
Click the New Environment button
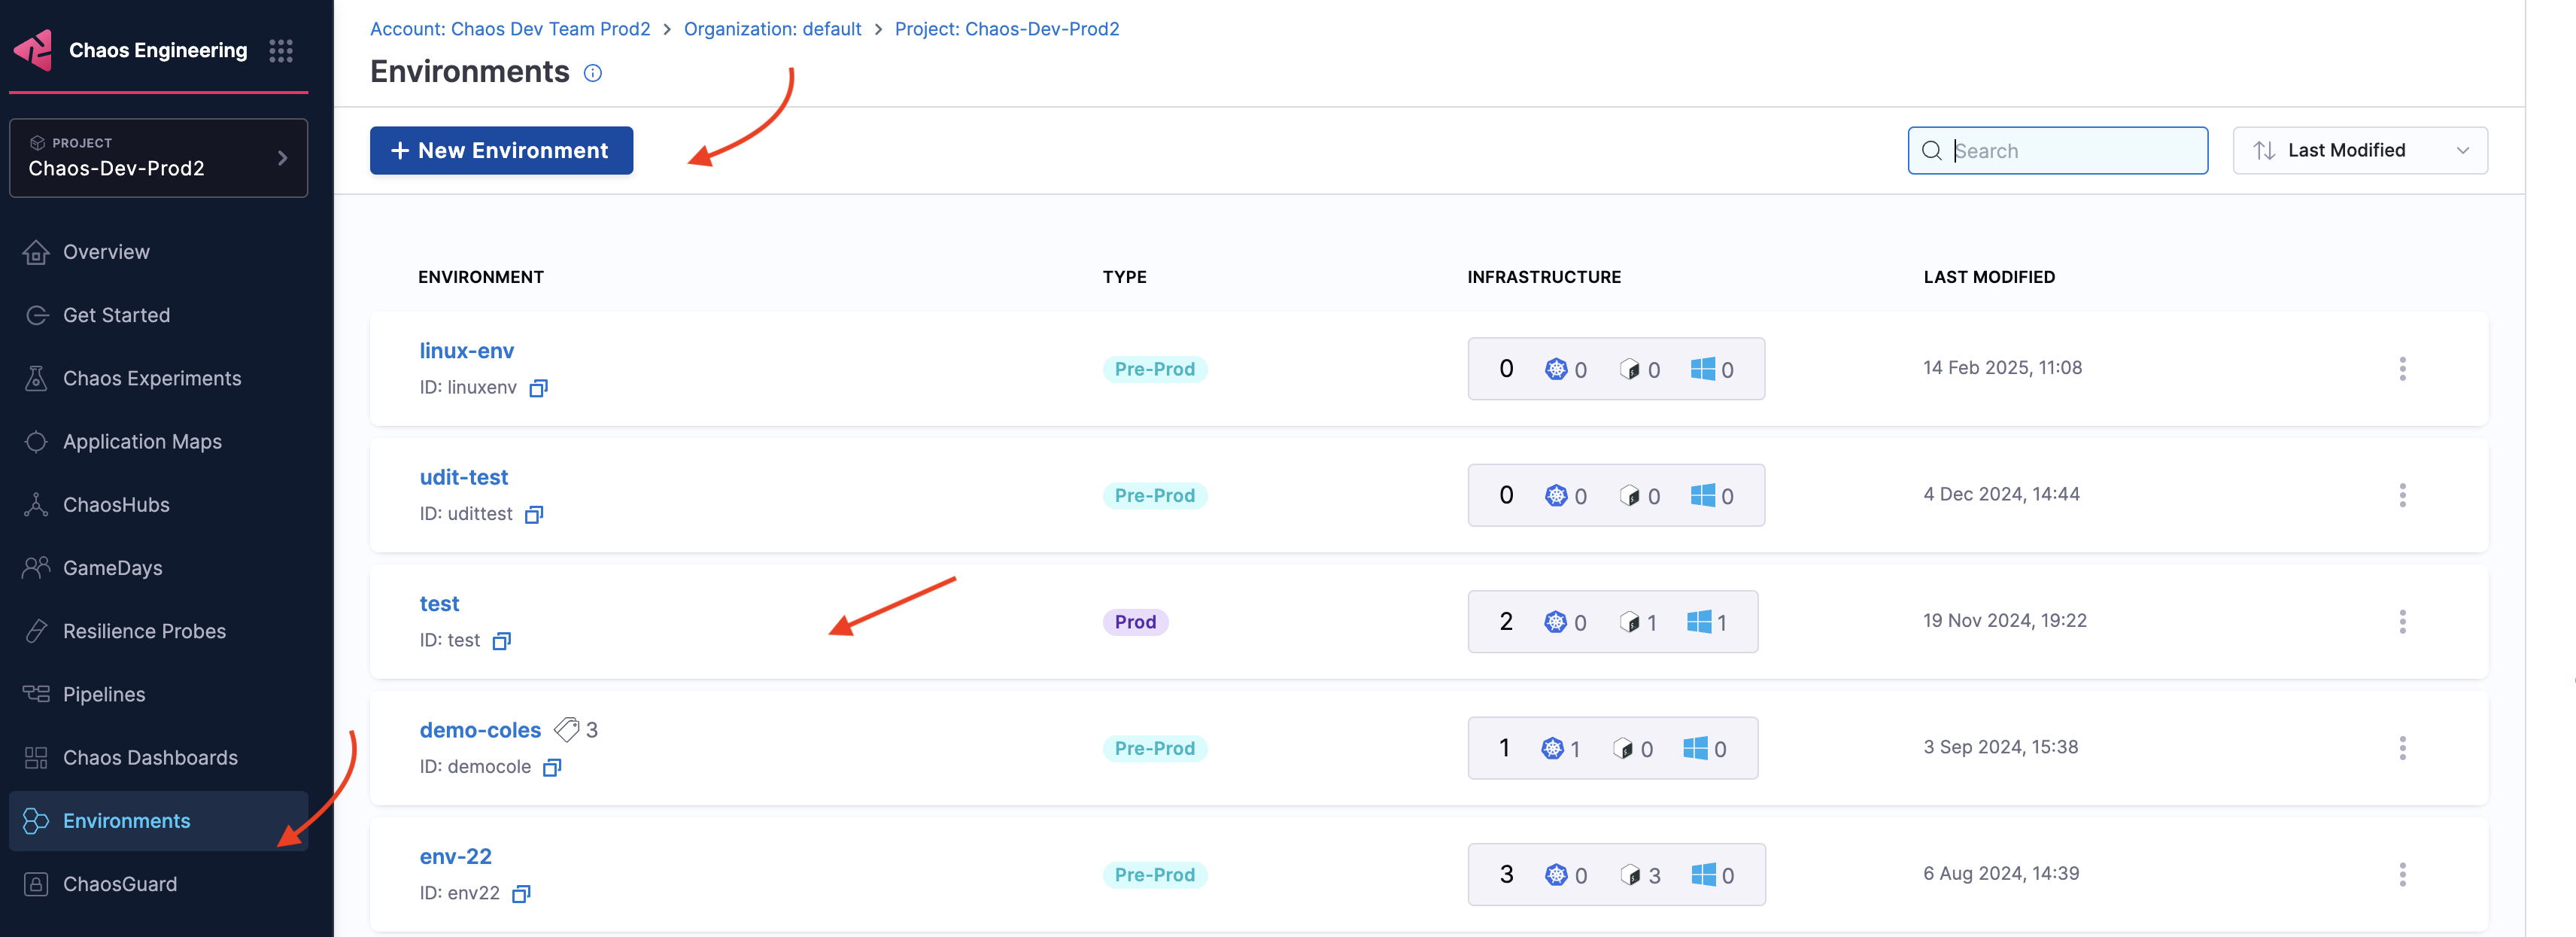click(x=501, y=150)
